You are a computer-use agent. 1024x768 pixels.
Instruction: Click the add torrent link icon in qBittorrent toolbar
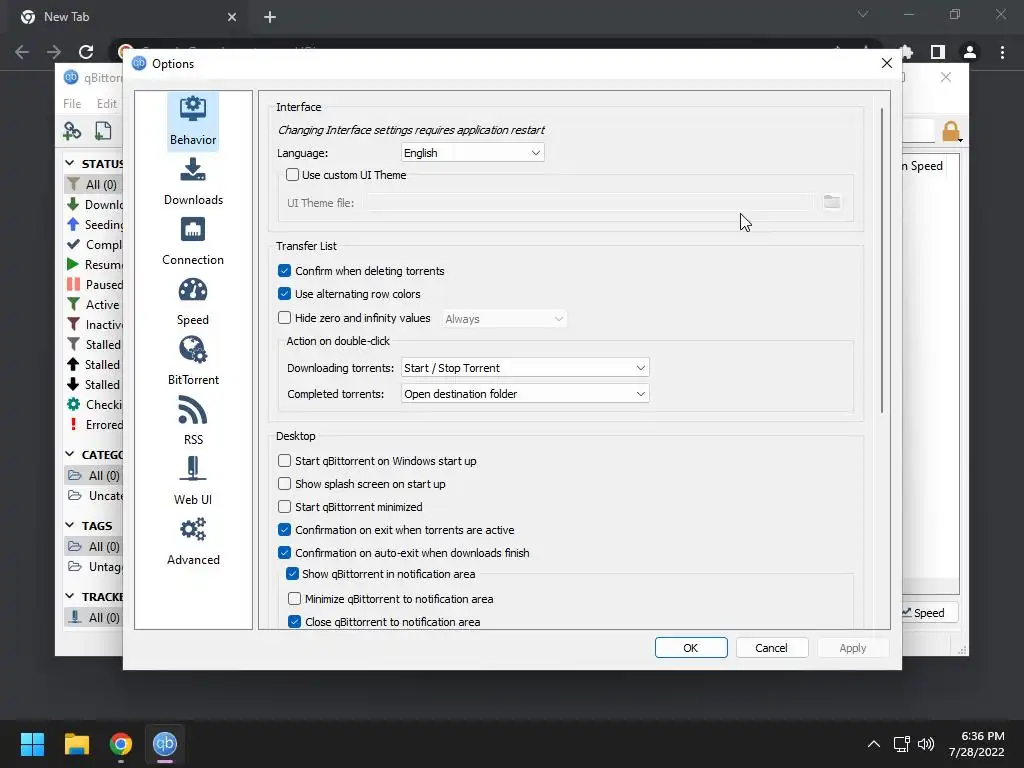click(x=72, y=131)
